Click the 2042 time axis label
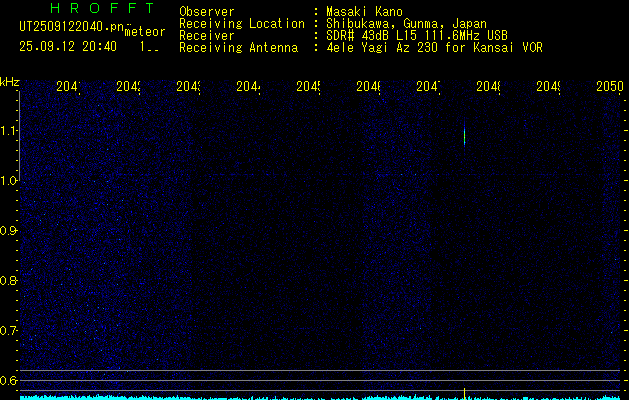The image size is (629, 400). pyautogui.click(x=128, y=86)
